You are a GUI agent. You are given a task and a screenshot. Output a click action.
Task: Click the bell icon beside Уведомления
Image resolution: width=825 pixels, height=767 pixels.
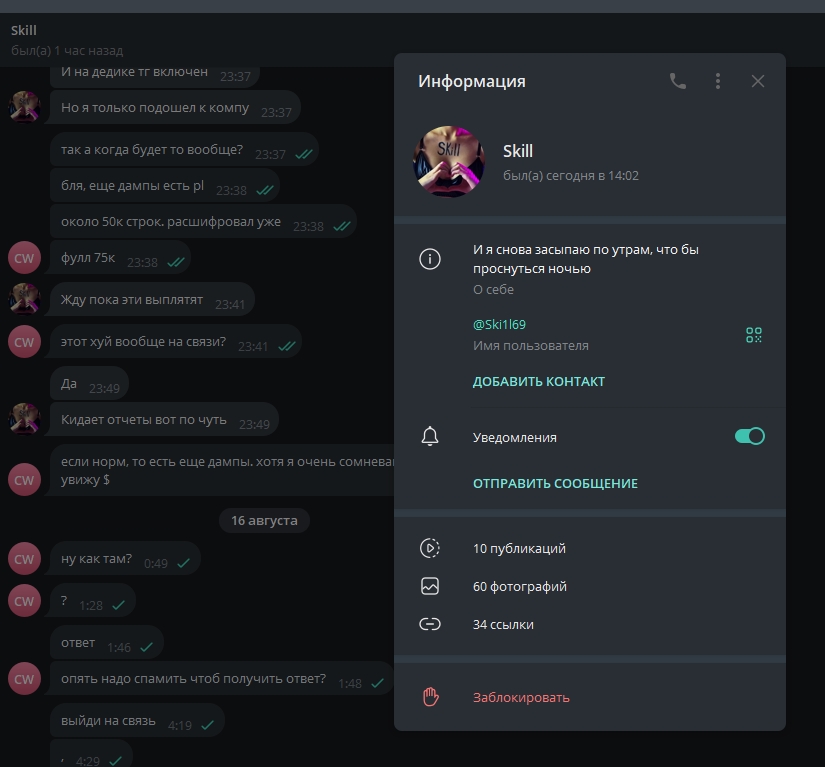(430, 436)
